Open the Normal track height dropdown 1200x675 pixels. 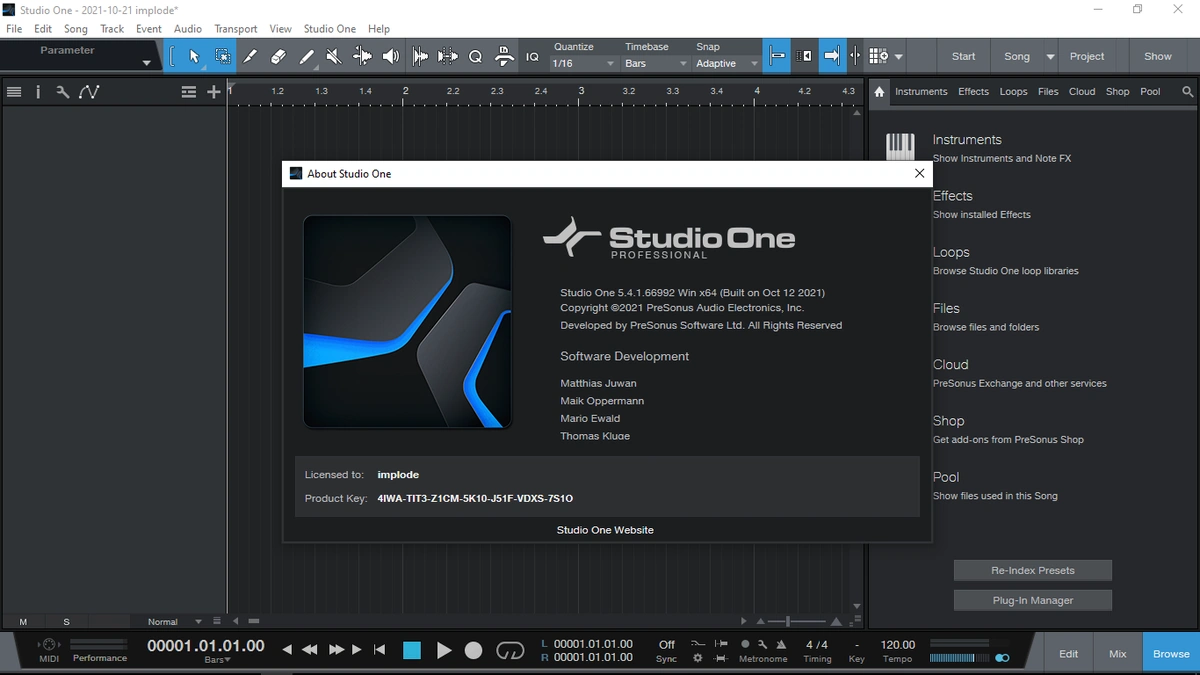[x=174, y=622]
